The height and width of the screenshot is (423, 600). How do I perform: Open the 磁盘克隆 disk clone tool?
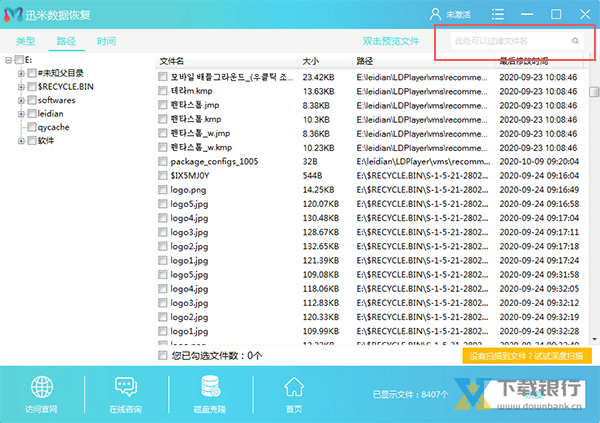point(210,387)
